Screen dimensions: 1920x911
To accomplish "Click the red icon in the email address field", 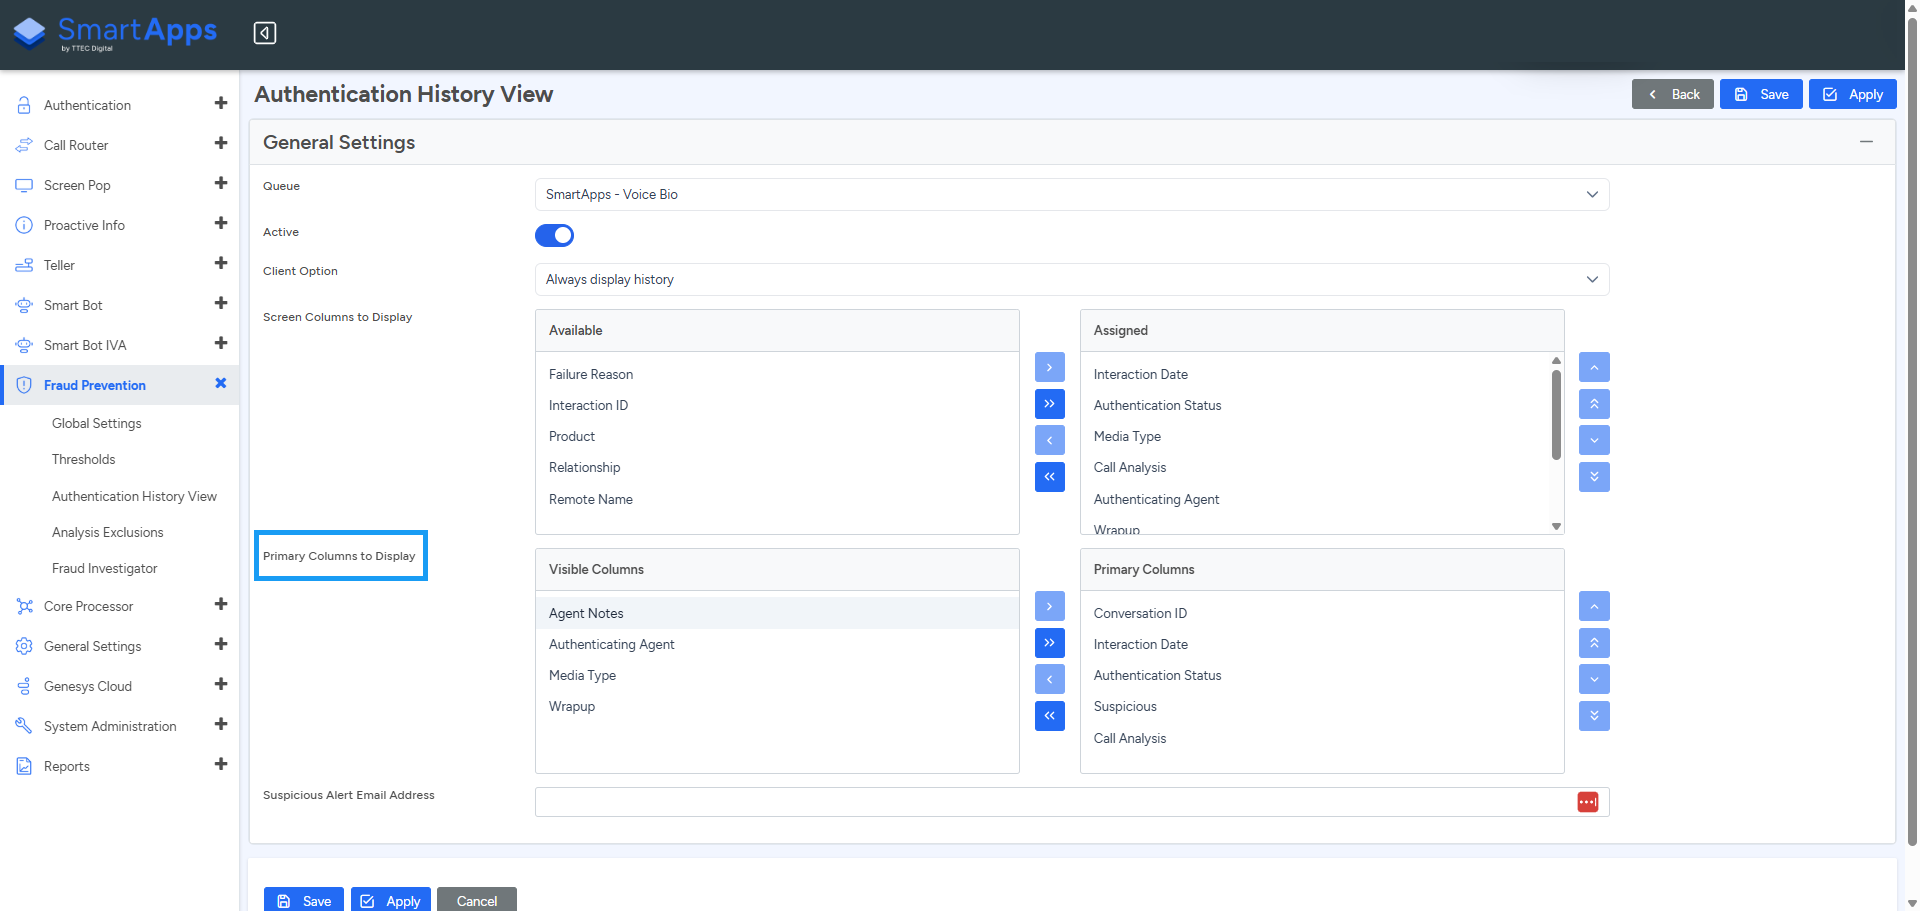I will click(x=1588, y=802).
